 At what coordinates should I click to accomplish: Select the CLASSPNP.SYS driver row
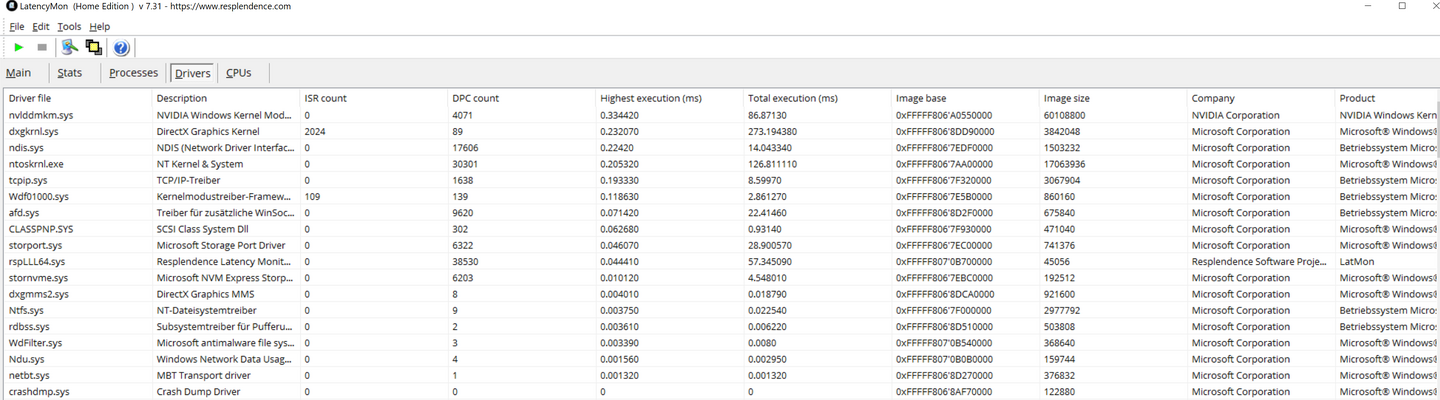(x=720, y=229)
